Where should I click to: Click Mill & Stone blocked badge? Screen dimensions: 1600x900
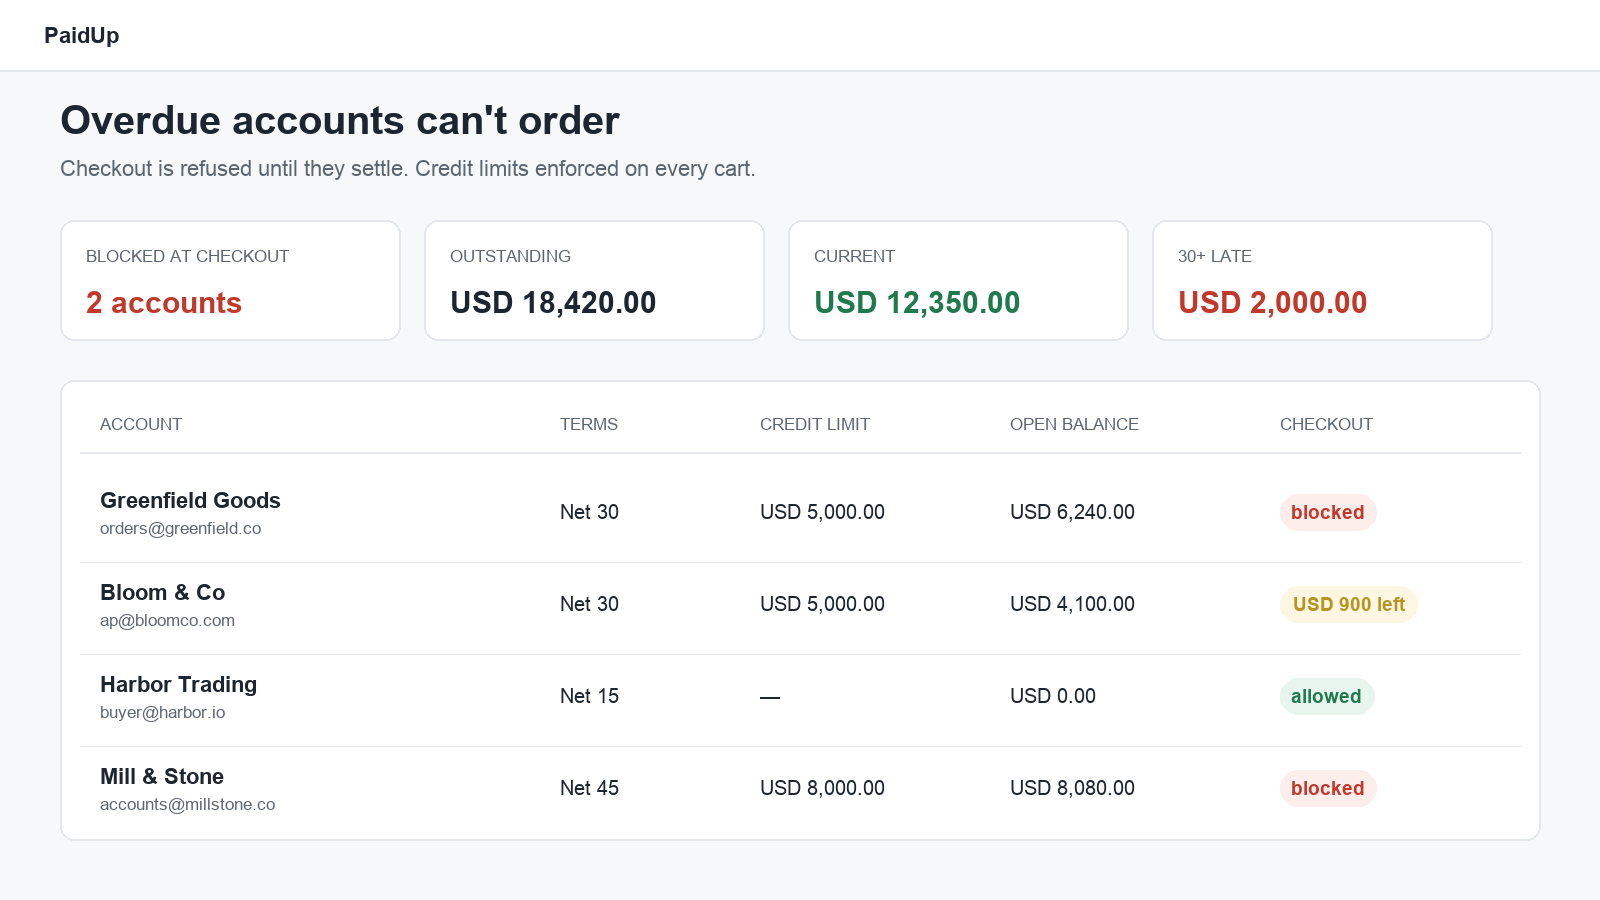1328,788
